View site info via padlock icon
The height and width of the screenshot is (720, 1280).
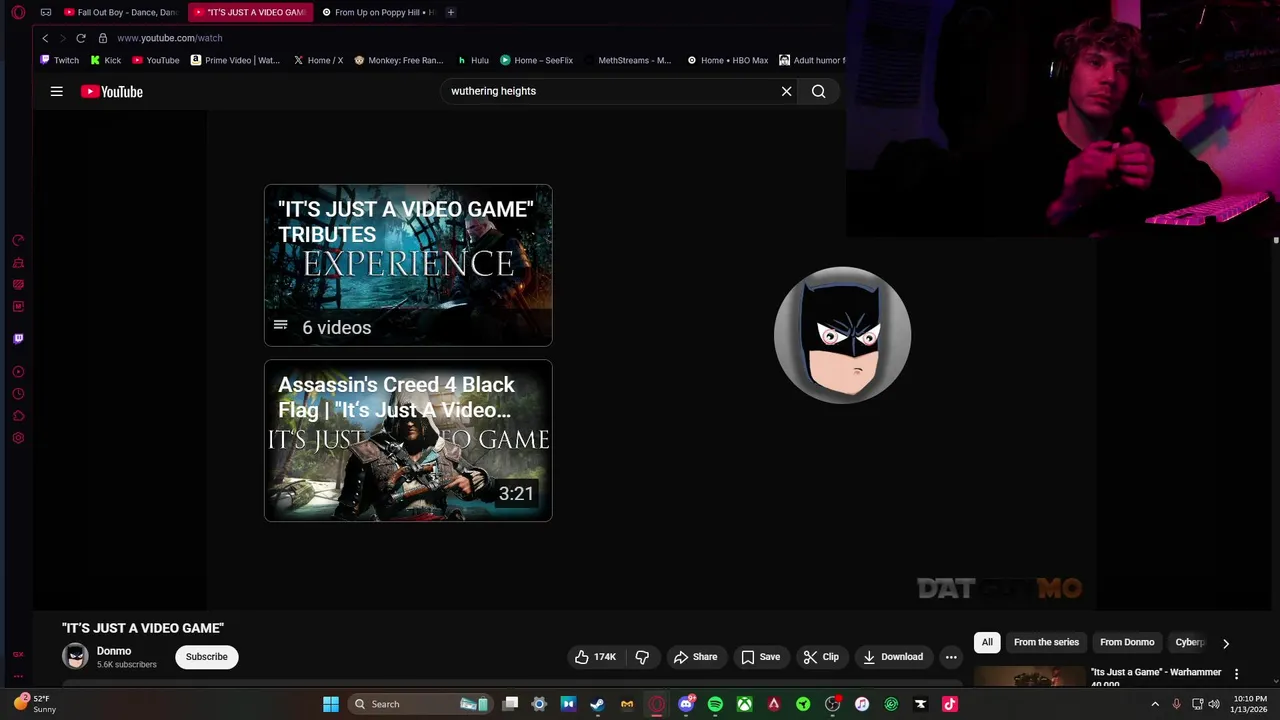point(102,38)
